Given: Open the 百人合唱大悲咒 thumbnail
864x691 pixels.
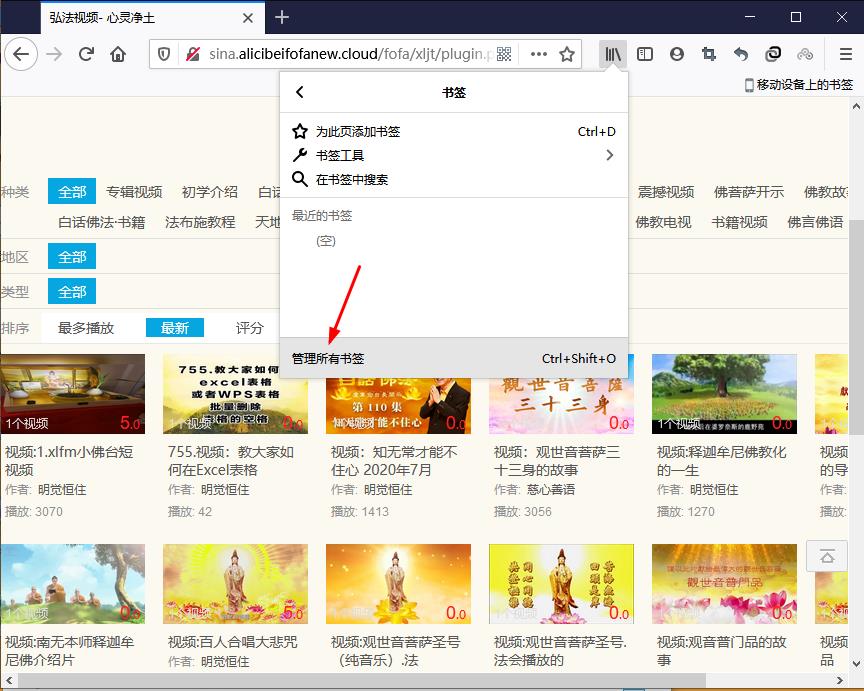Looking at the screenshot, I should click(x=235, y=584).
